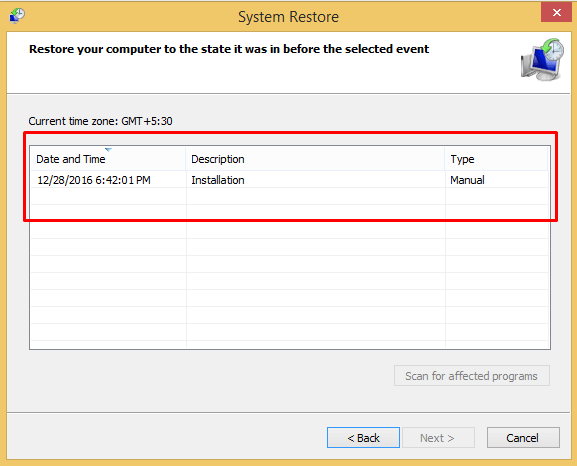Viewport: 577px width, 466px height.
Task: Click the Current time zone GMT+5:30 label
Action: tap(100, 121)
